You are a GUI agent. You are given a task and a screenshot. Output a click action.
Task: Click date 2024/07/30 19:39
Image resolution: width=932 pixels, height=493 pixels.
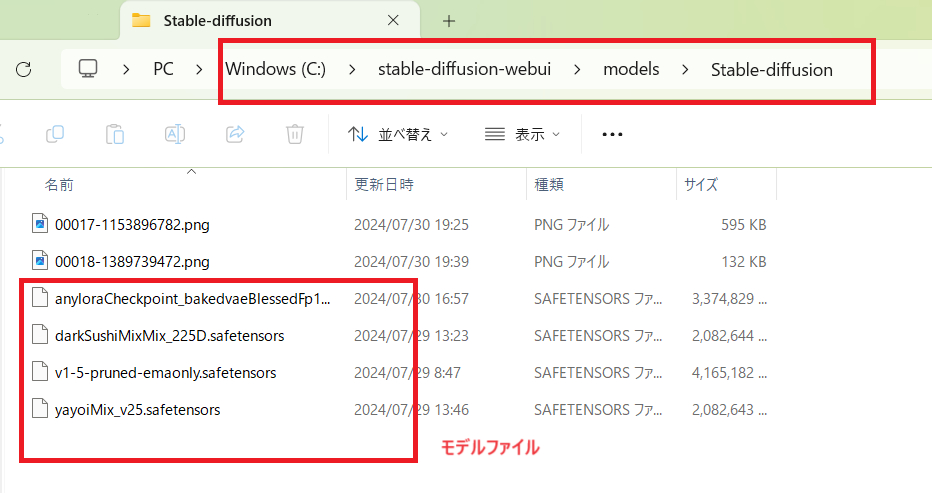click(x=411, y=262)
